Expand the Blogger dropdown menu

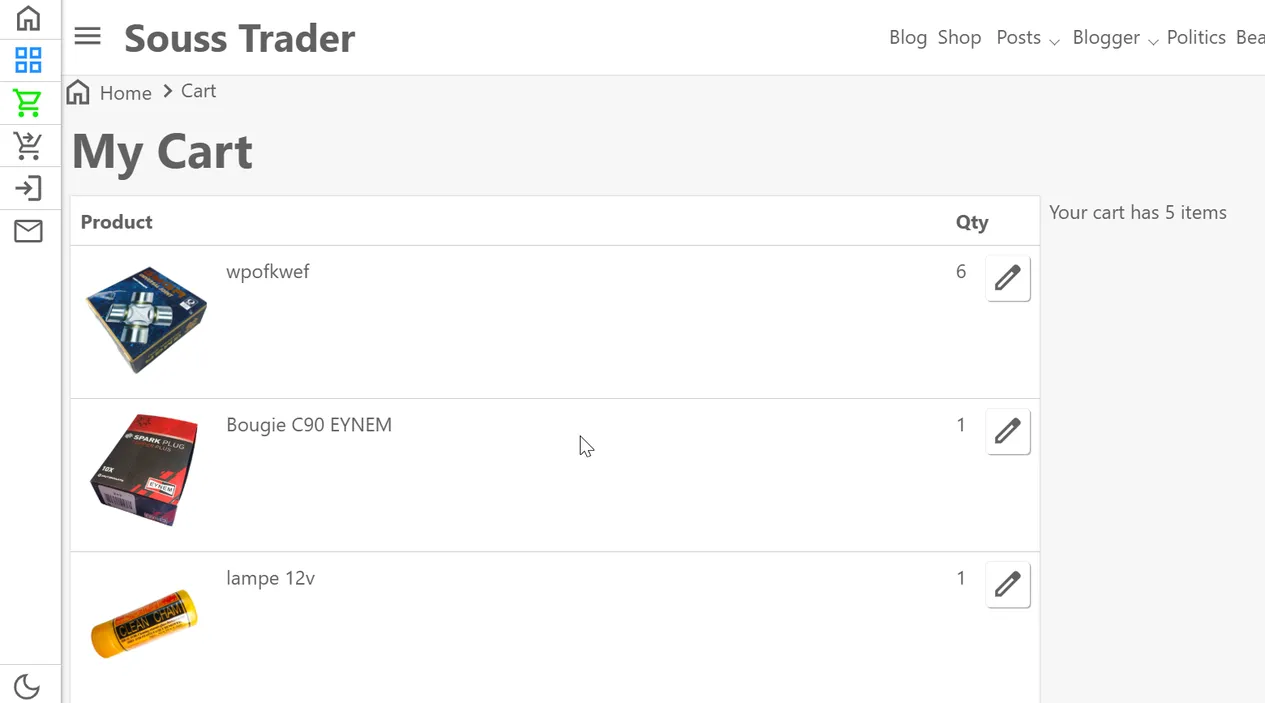[1114, 38]
